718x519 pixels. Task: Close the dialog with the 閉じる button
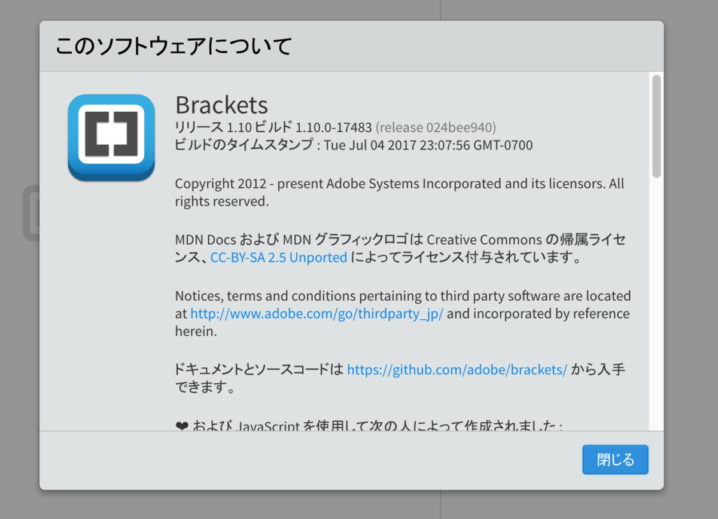pos(615,459)
